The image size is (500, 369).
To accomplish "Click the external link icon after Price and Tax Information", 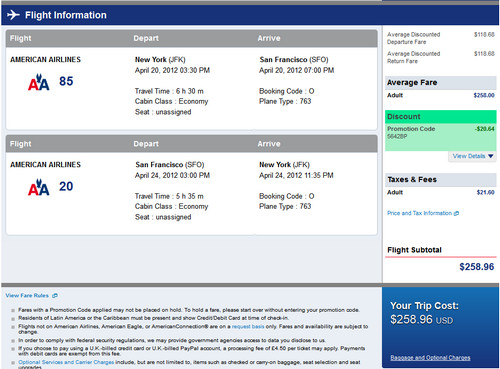I will (x=457, y=213).
